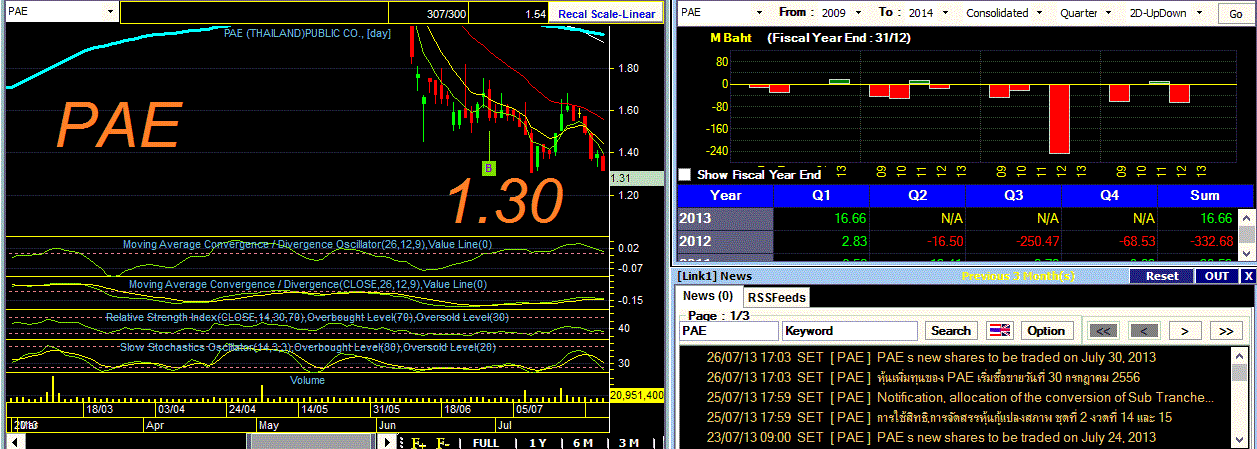Click the Go button

pos(1236,14)
